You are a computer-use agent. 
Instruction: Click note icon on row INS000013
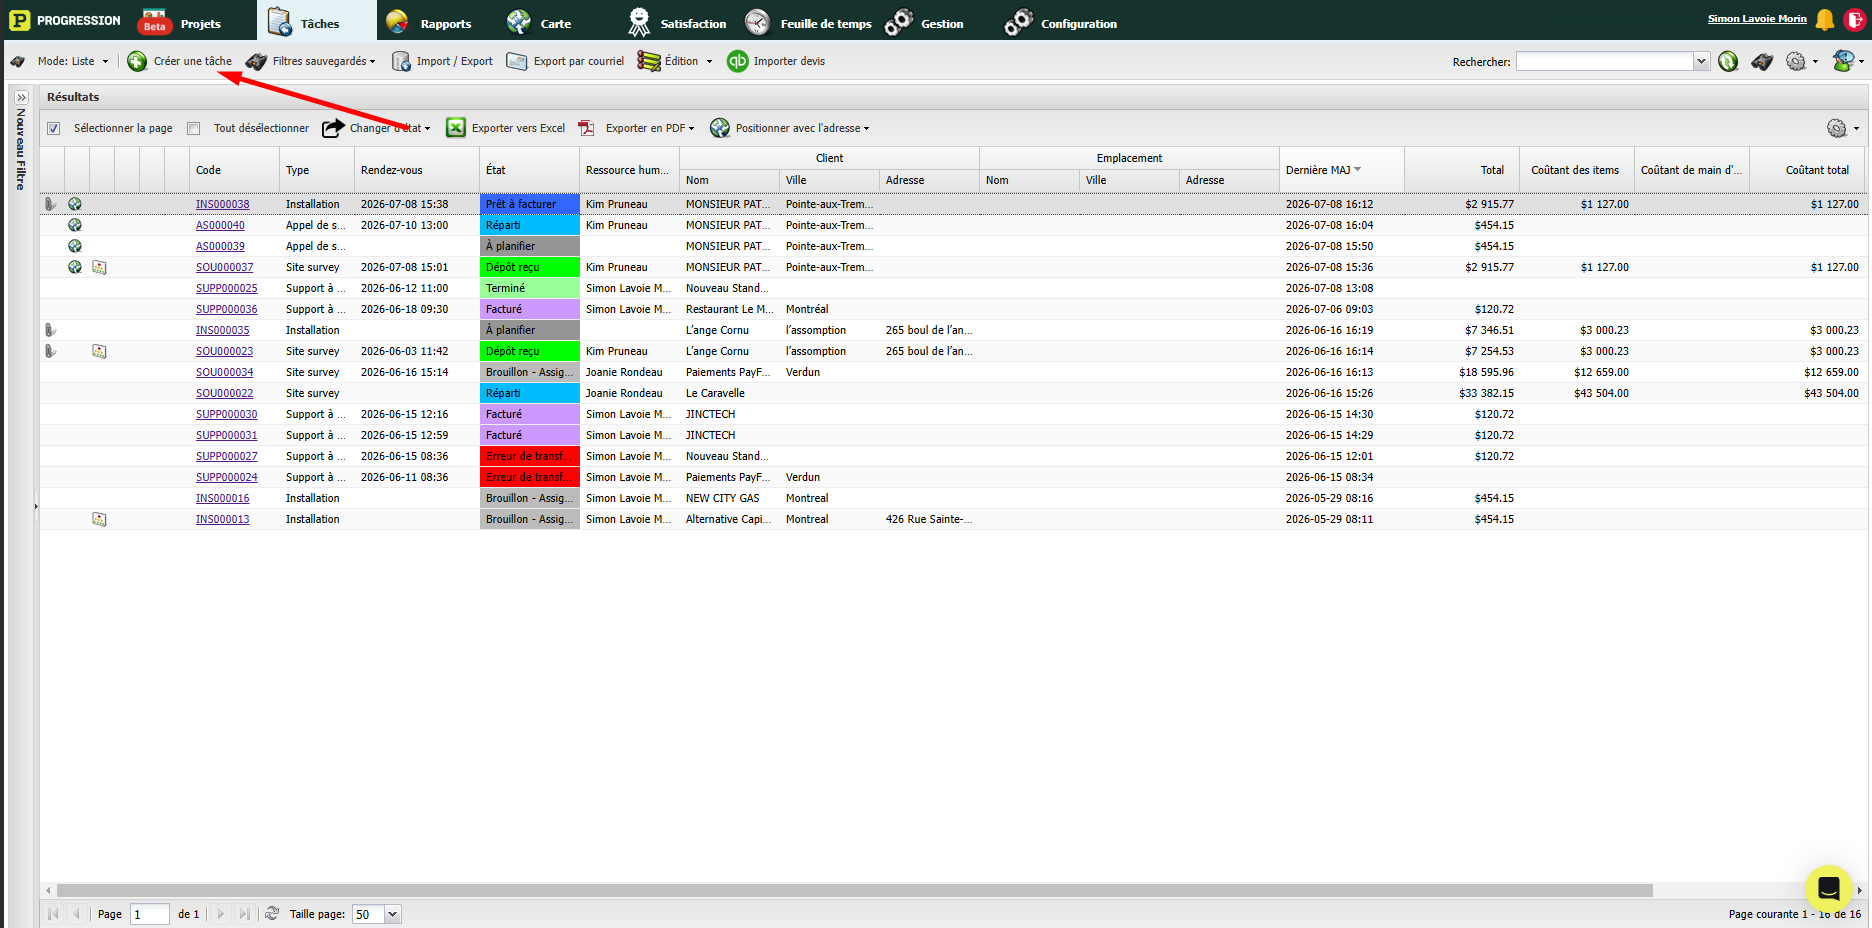[x=99, y=519]
